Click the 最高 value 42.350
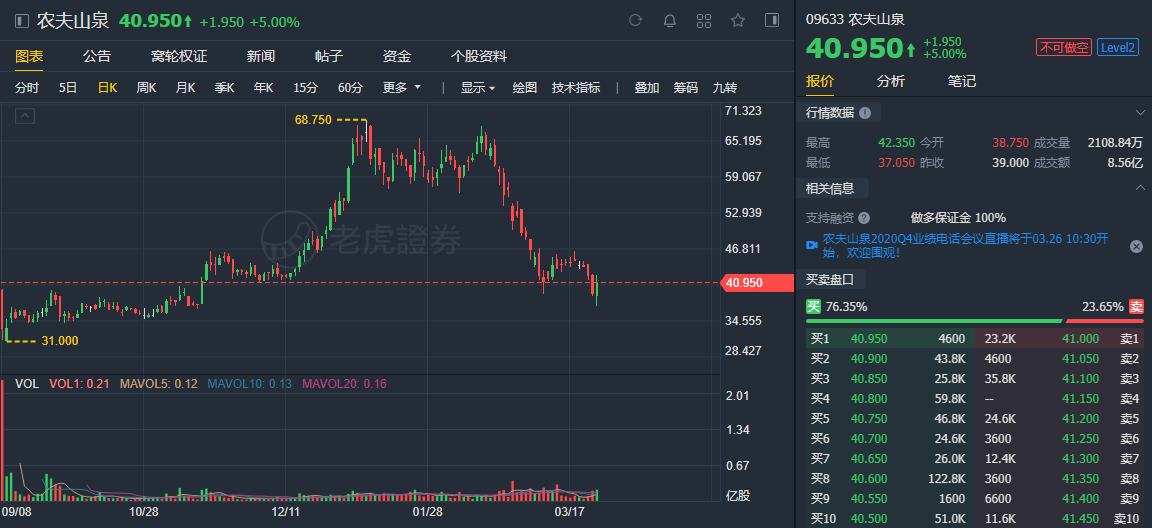1152x528 pixels. coord(896,143)
